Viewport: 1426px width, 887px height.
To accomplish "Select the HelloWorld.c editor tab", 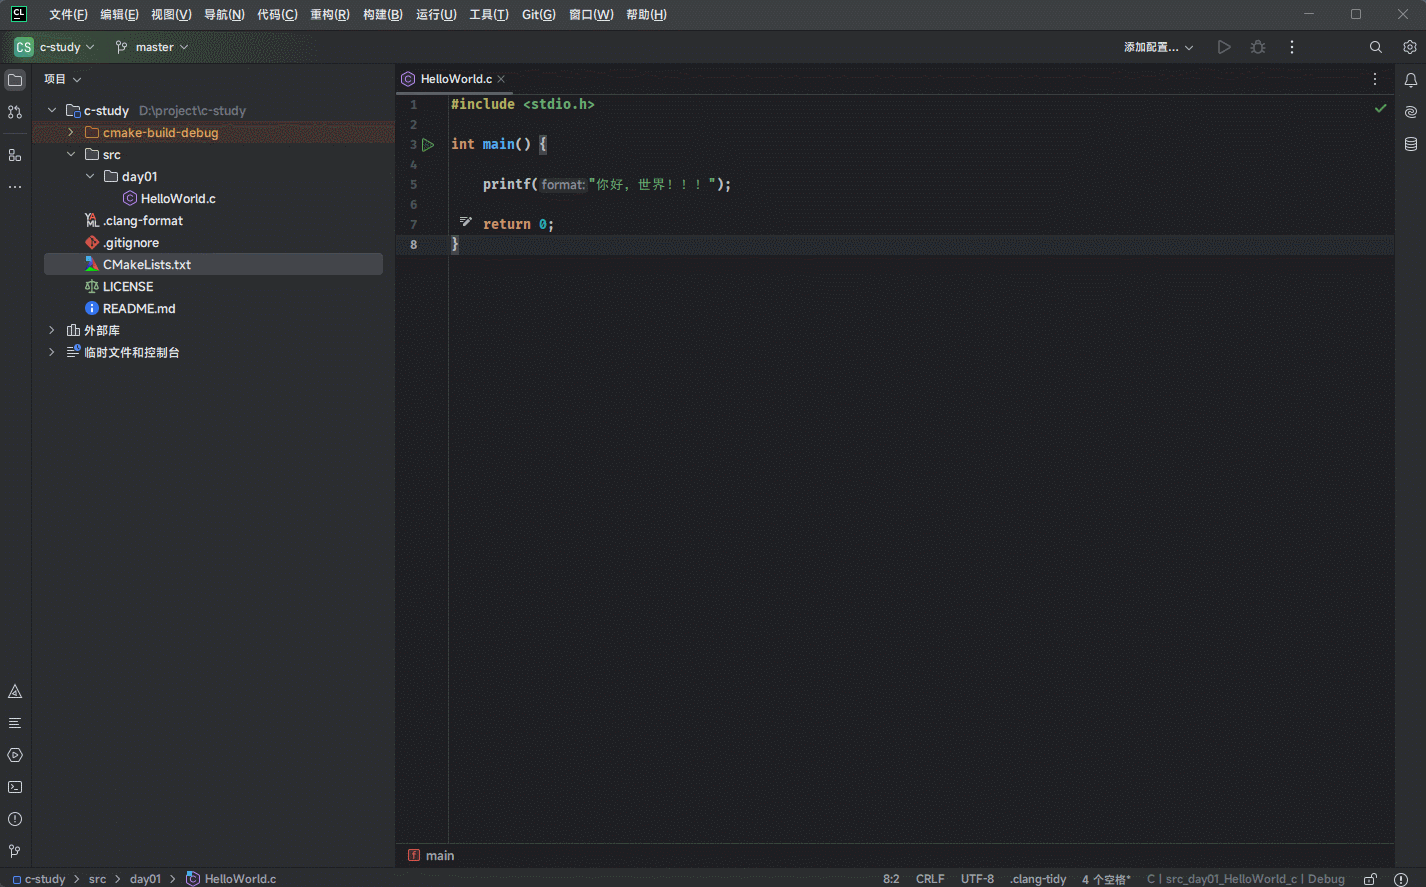I will (455, 79).
